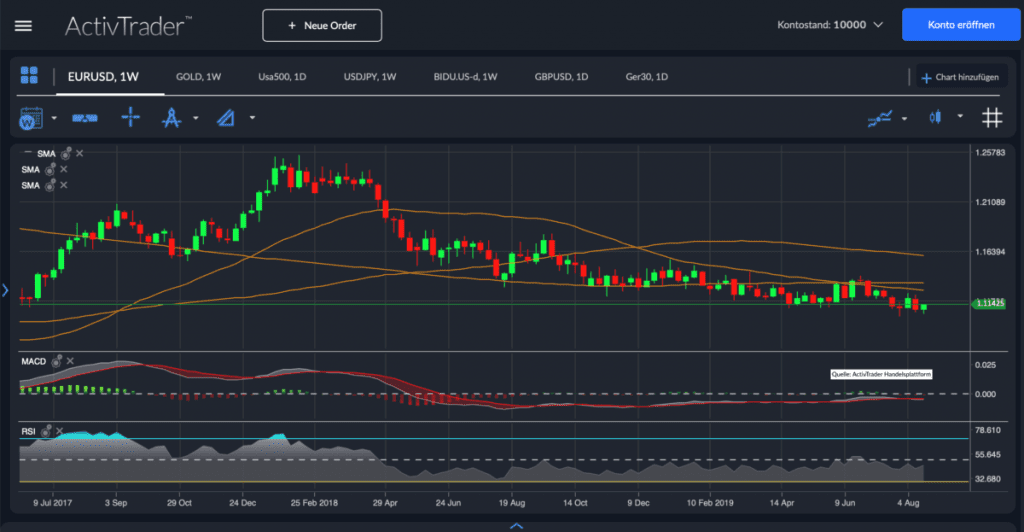Click the Kontostand: 10000 text
The width and height of the screenshot is (1024, 532).
(822, 25)
